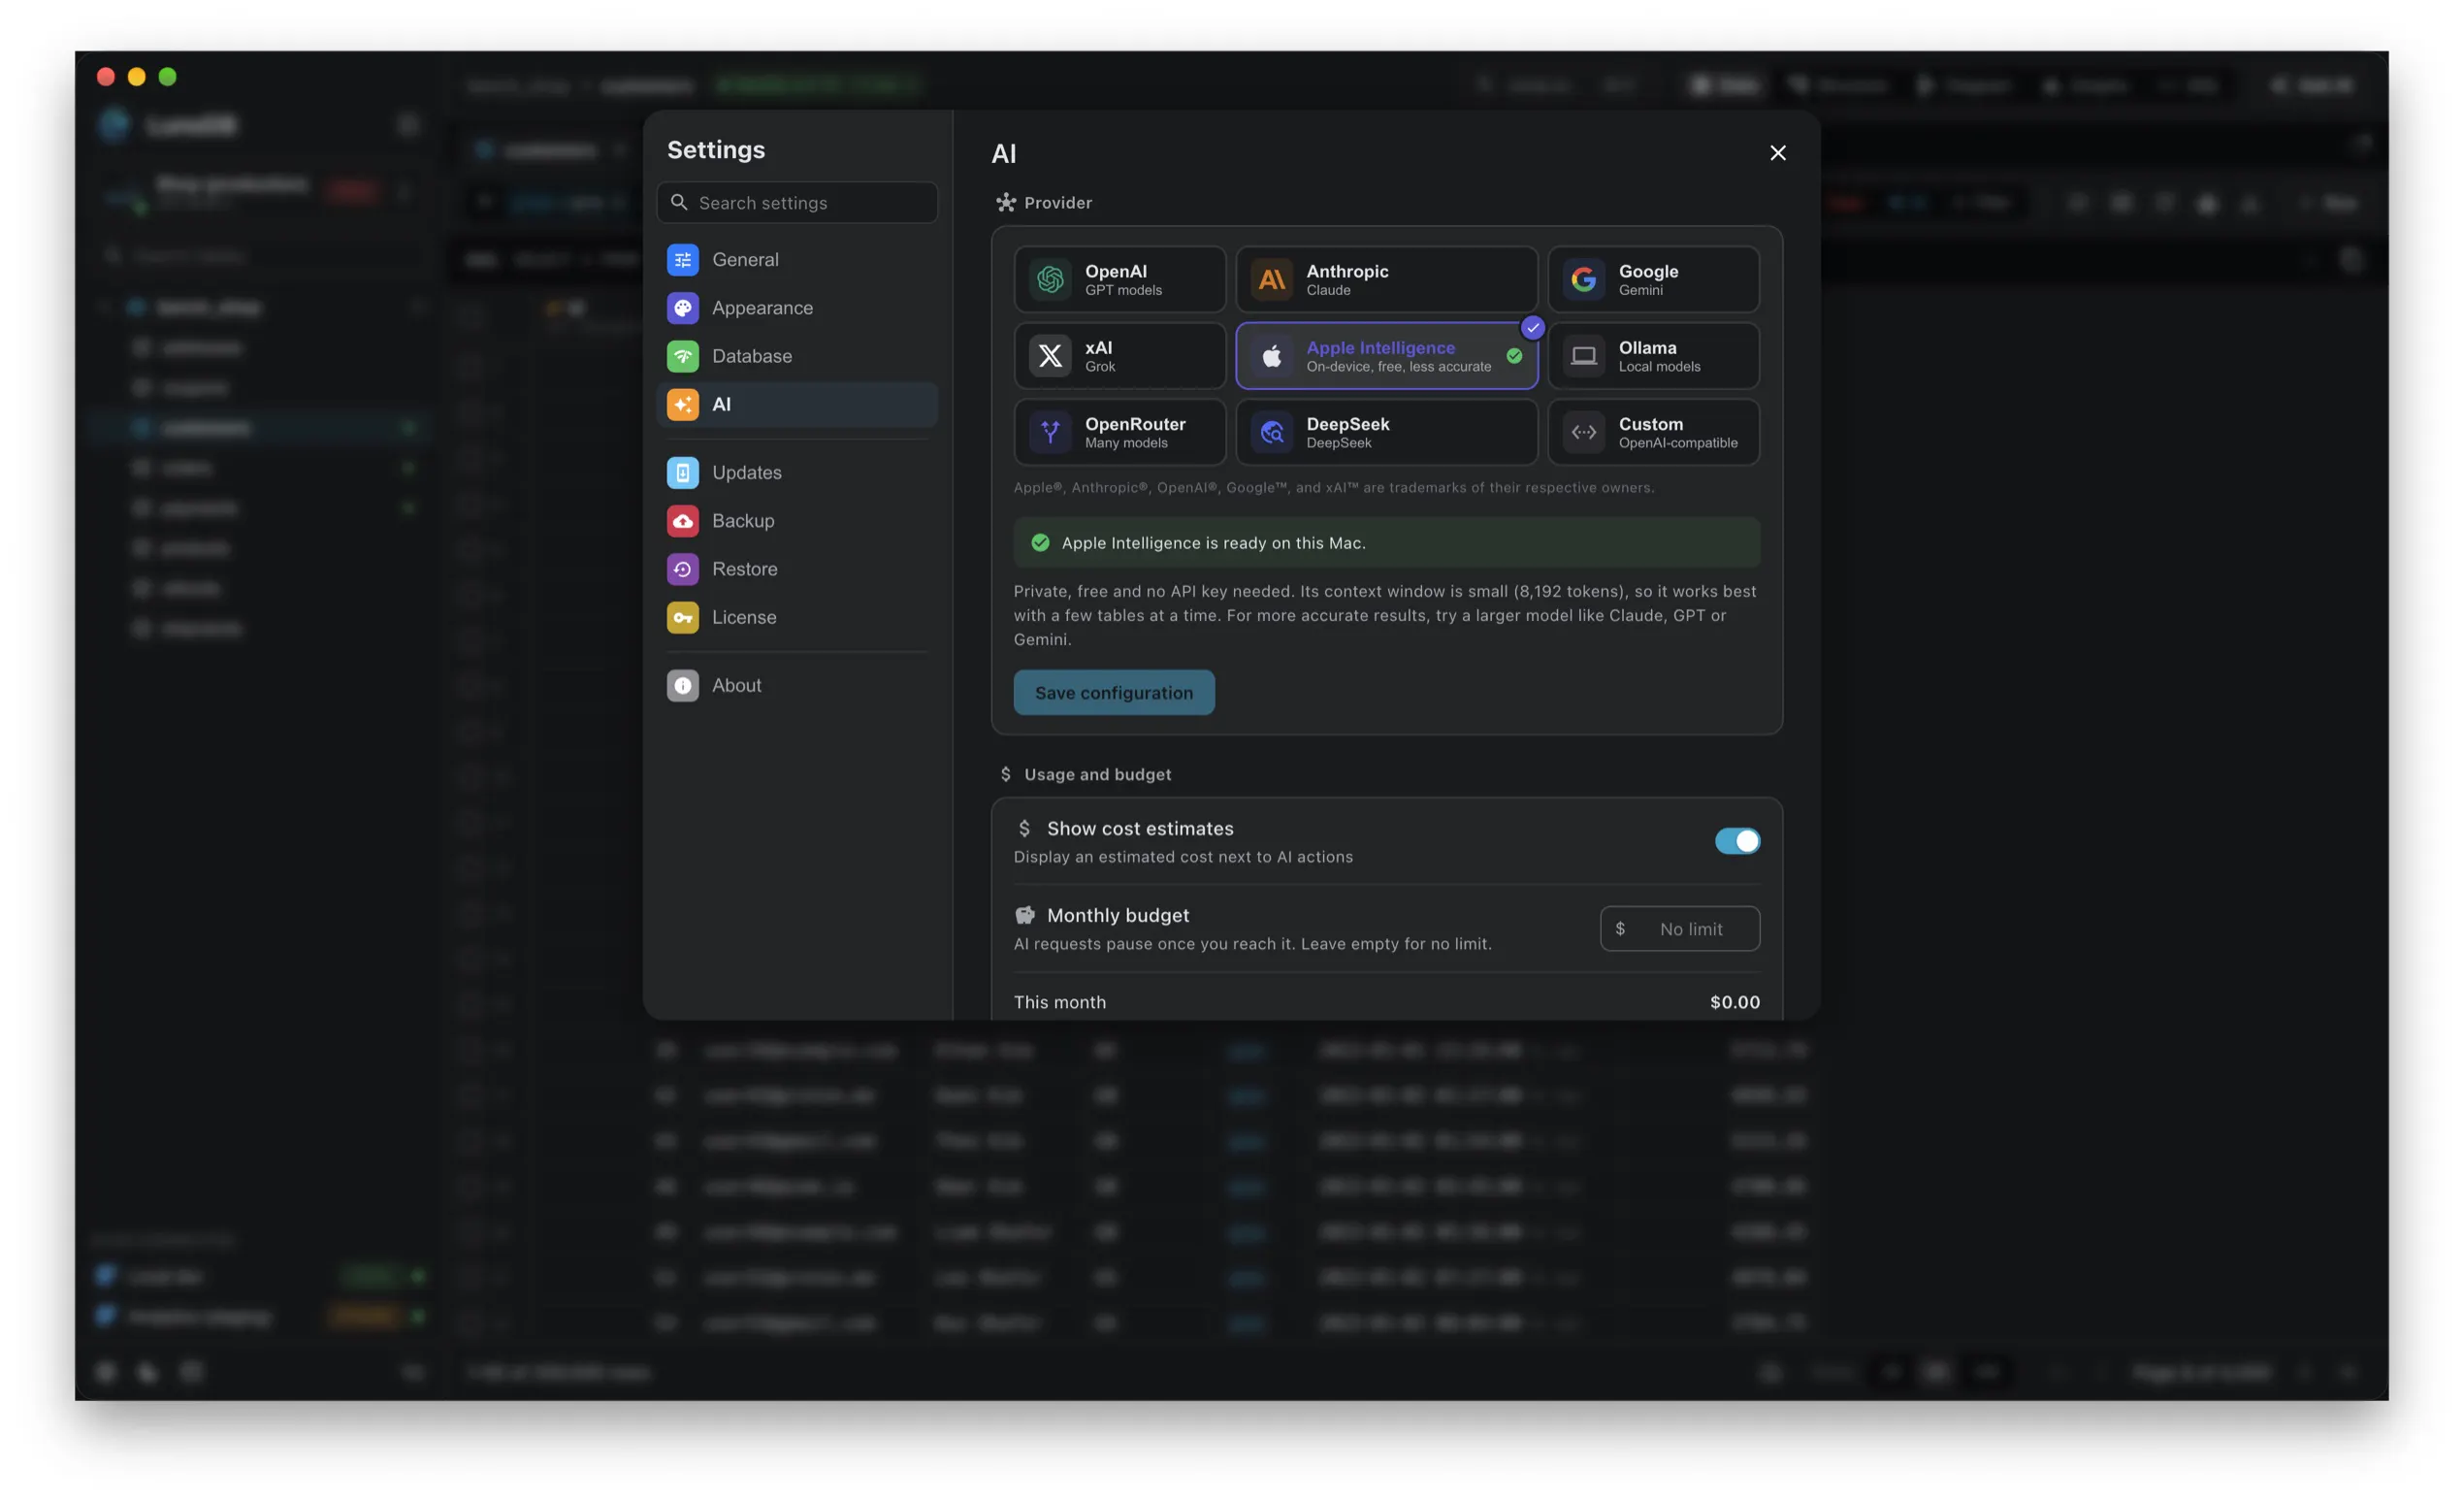Click the "Usage and budget" heading
The image size is (2464, 1500).
[x=1097, y=774]
